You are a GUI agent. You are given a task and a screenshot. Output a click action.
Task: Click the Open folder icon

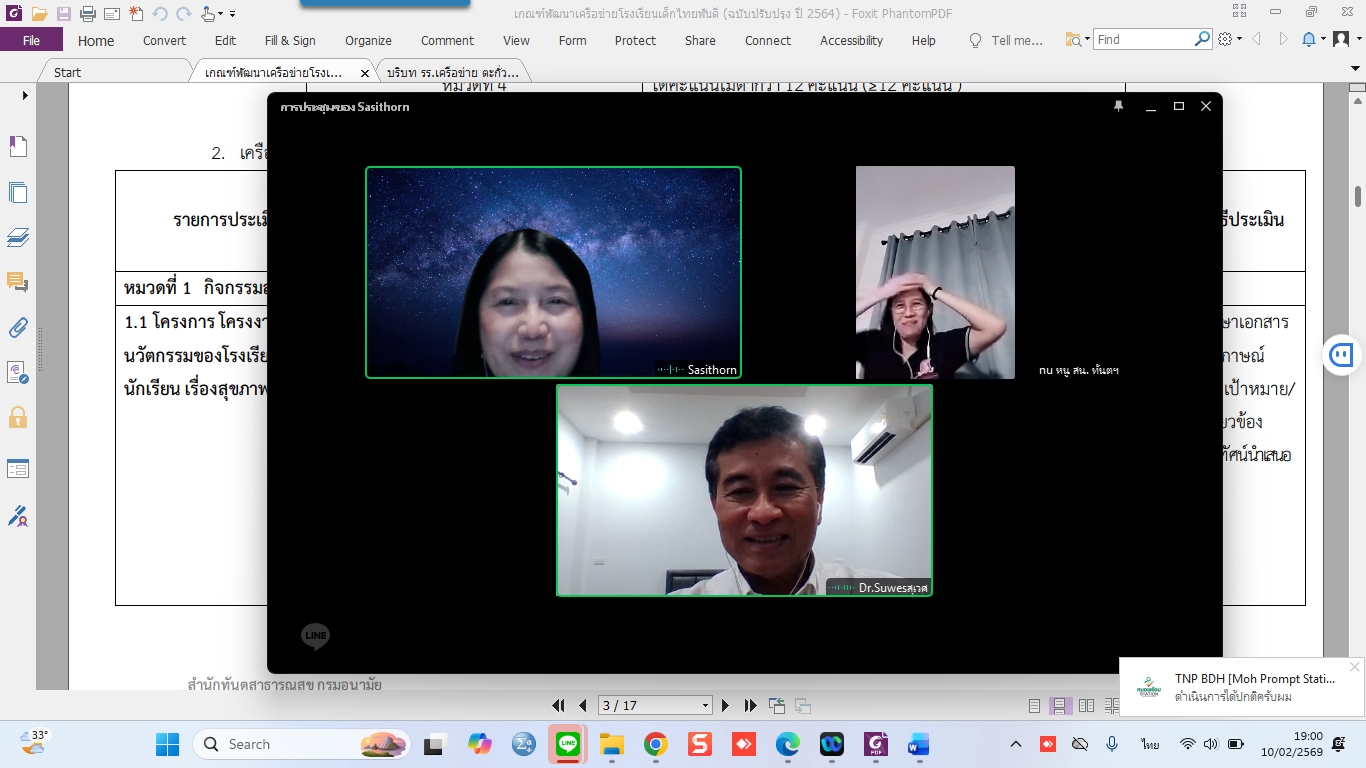(x=39, y=14)
